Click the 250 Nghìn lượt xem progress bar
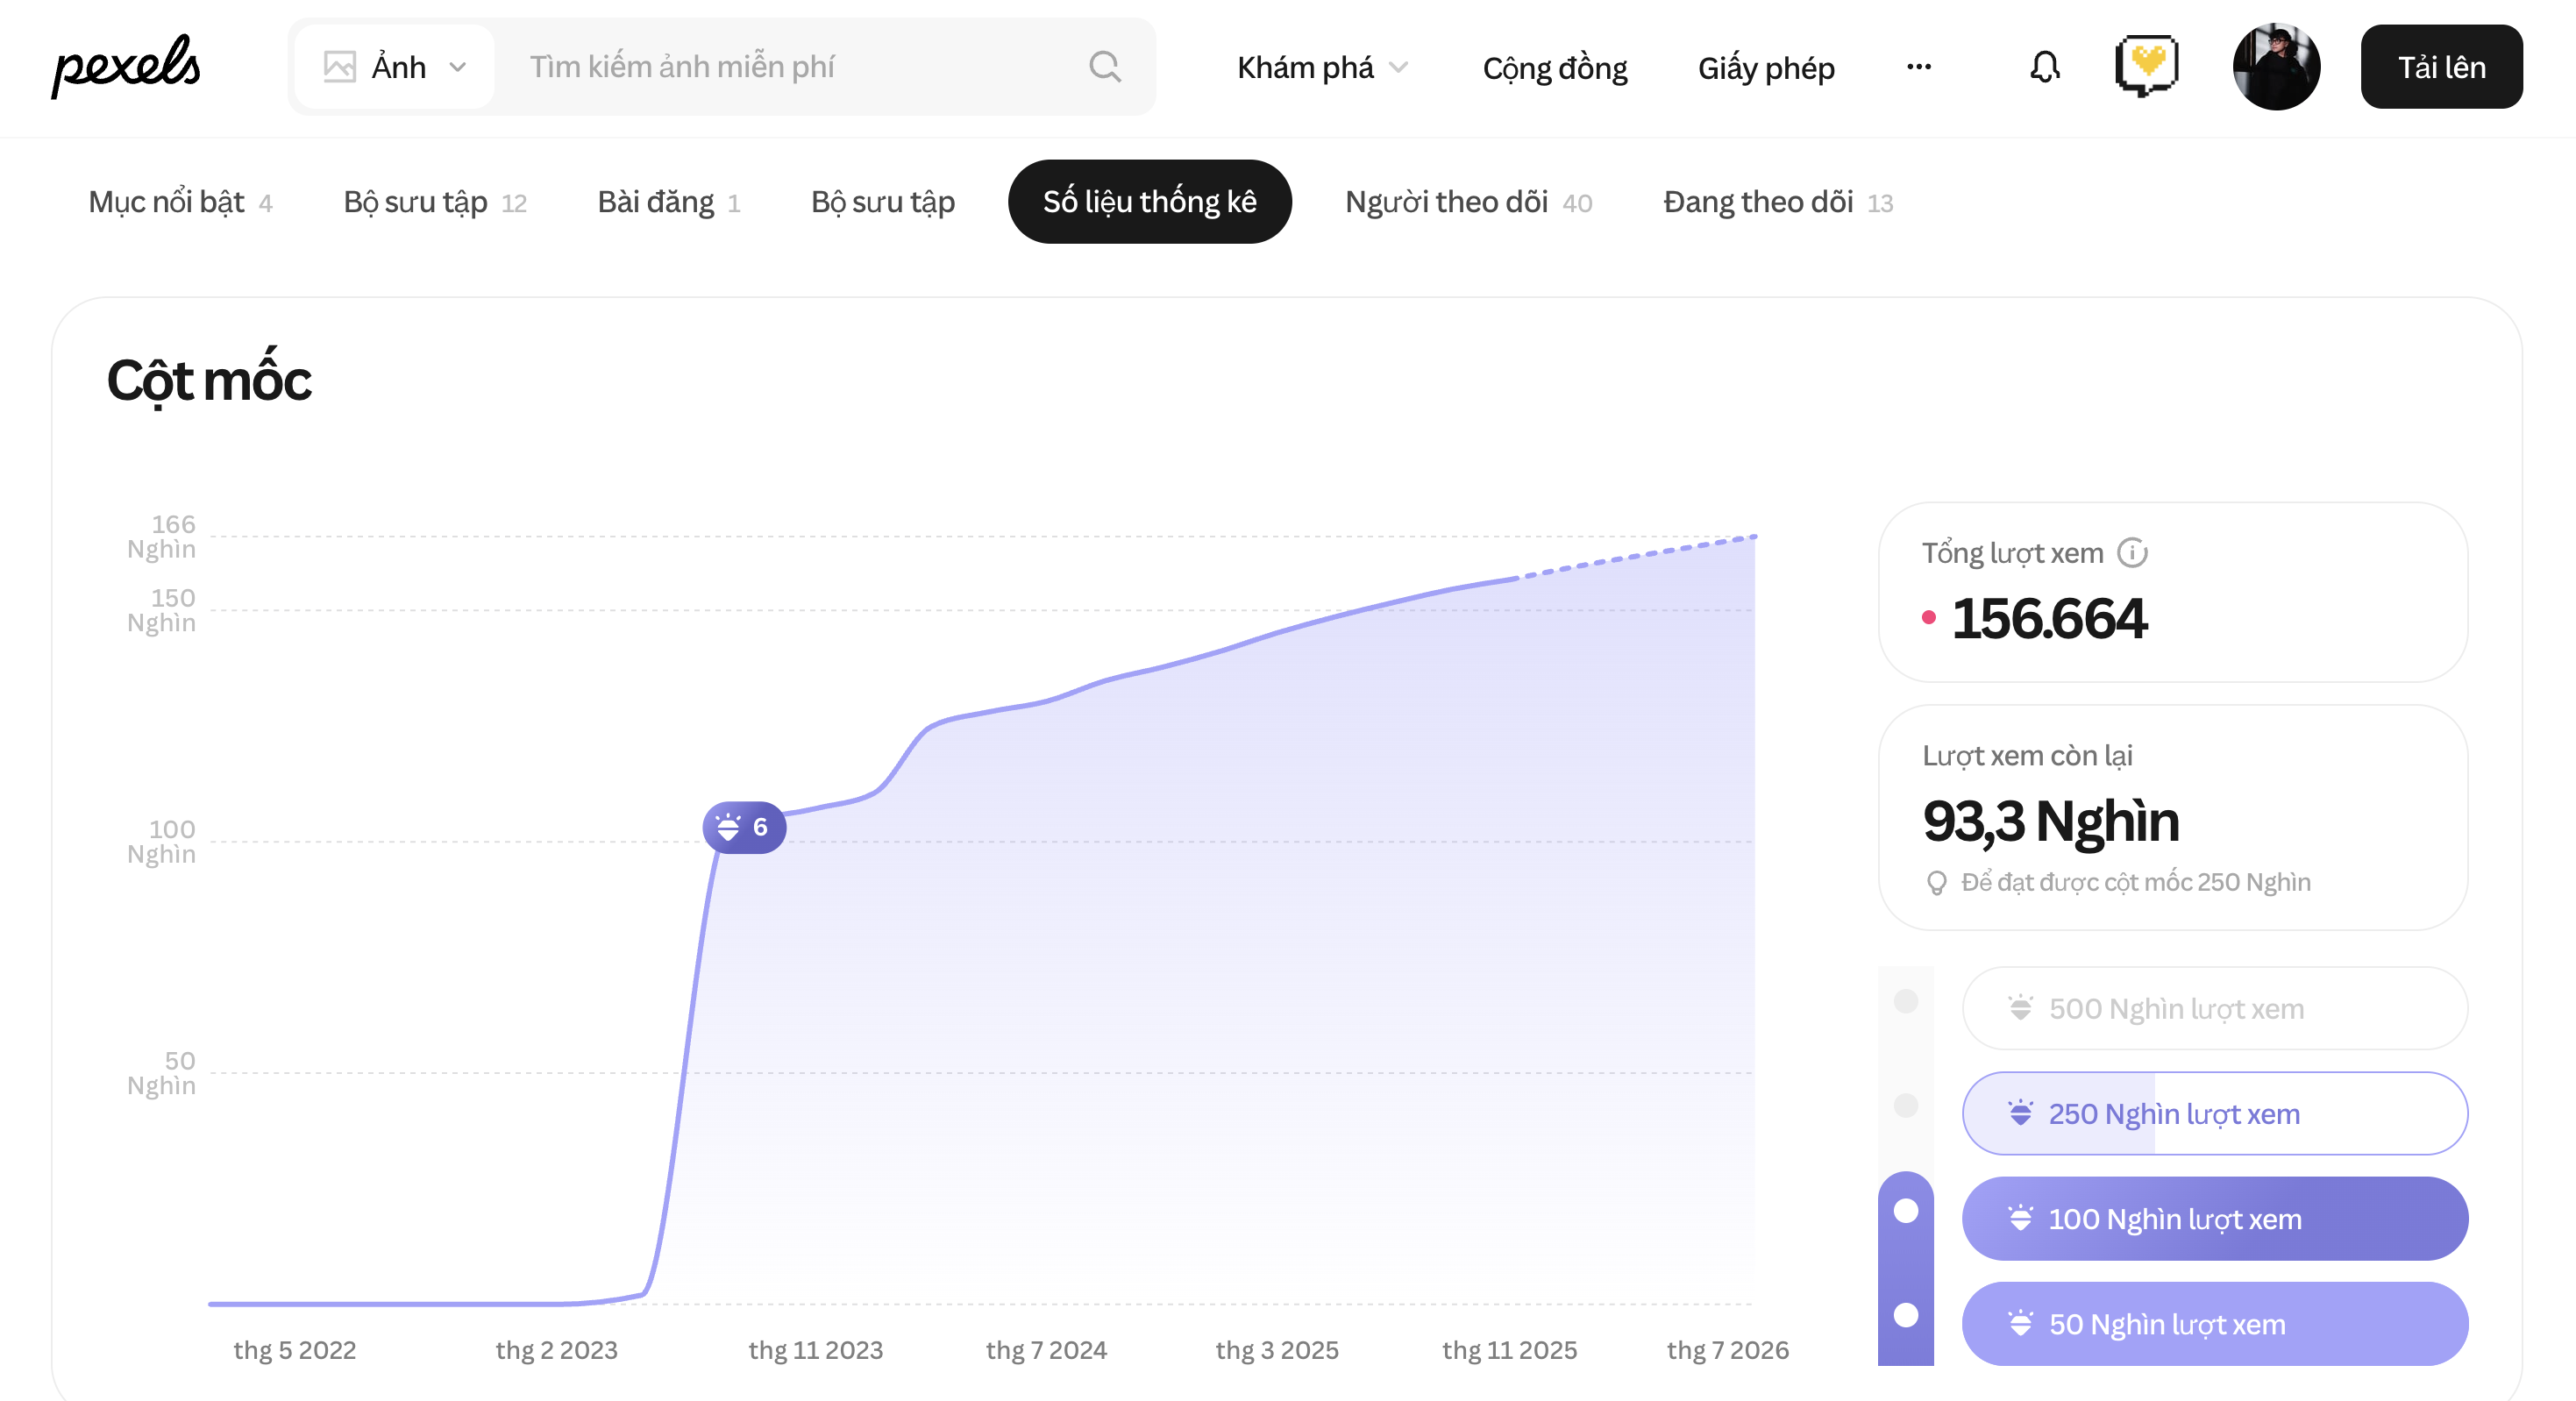The height and width of the screenshot is (1401, 2576). tap(2214, 1113)
